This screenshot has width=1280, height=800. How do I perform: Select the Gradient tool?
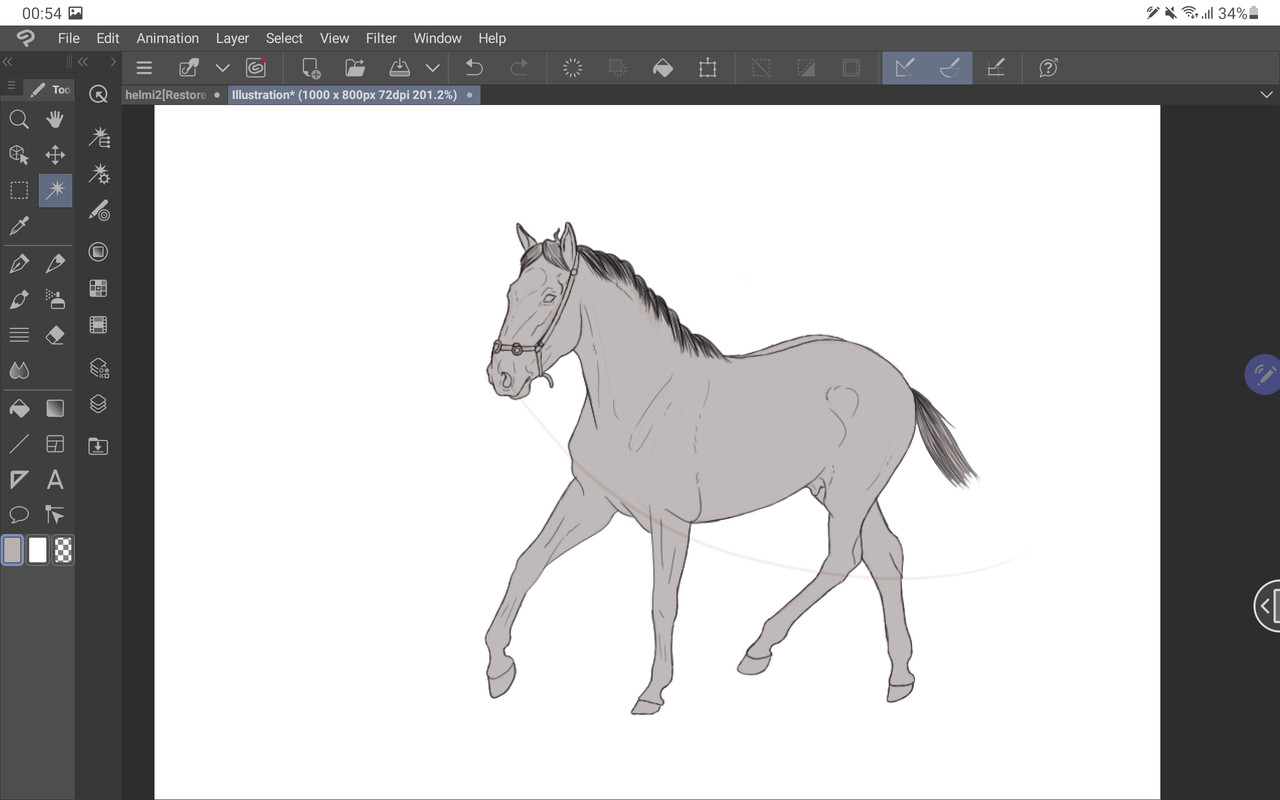55,408
